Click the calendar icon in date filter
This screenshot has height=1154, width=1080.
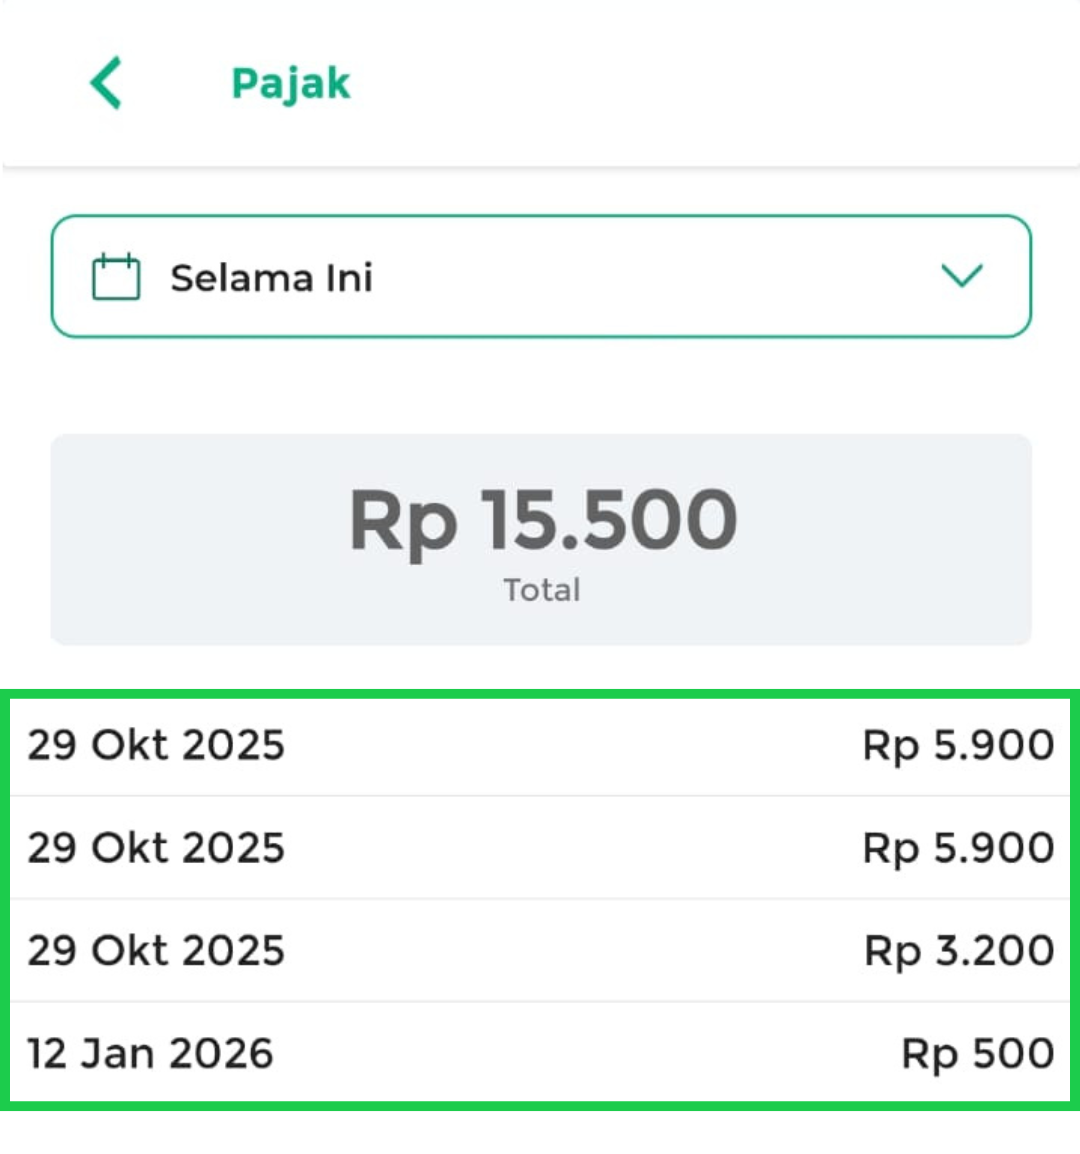(x=116, y=277)
